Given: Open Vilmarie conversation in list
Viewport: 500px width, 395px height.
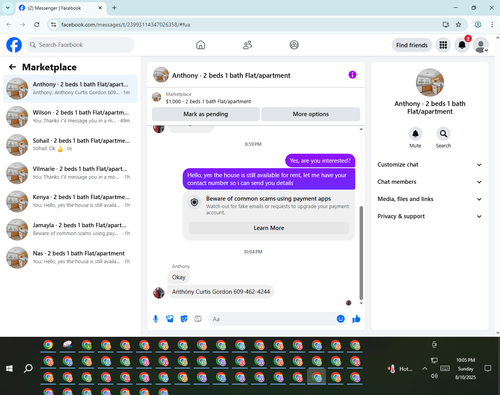Looking at the screenshot, I should pyautogui.click(x=70, y=173).
